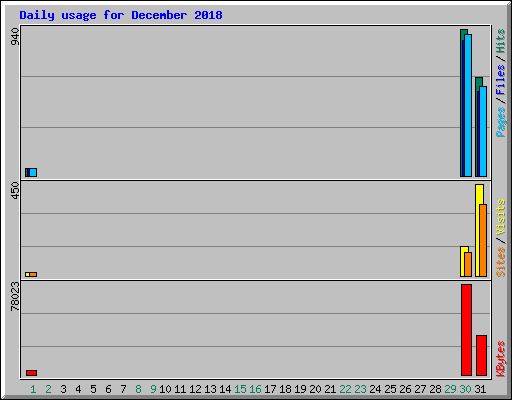Image resolution: width=512 pixels, height=400 pixels.
Task: Click day label 30 on the axis
Action: [465, 389]
